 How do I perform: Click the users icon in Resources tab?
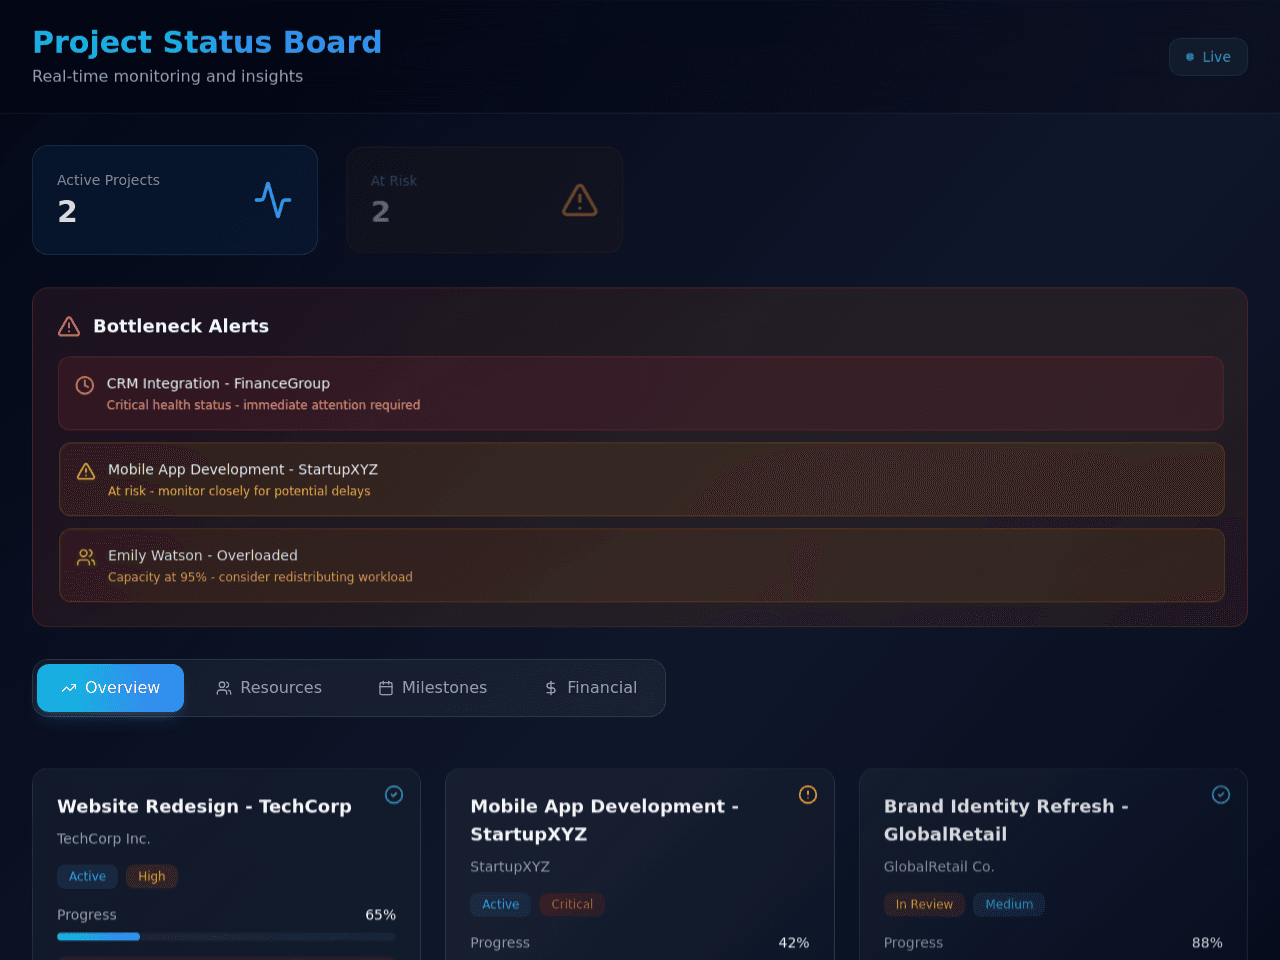click(224, 688)
